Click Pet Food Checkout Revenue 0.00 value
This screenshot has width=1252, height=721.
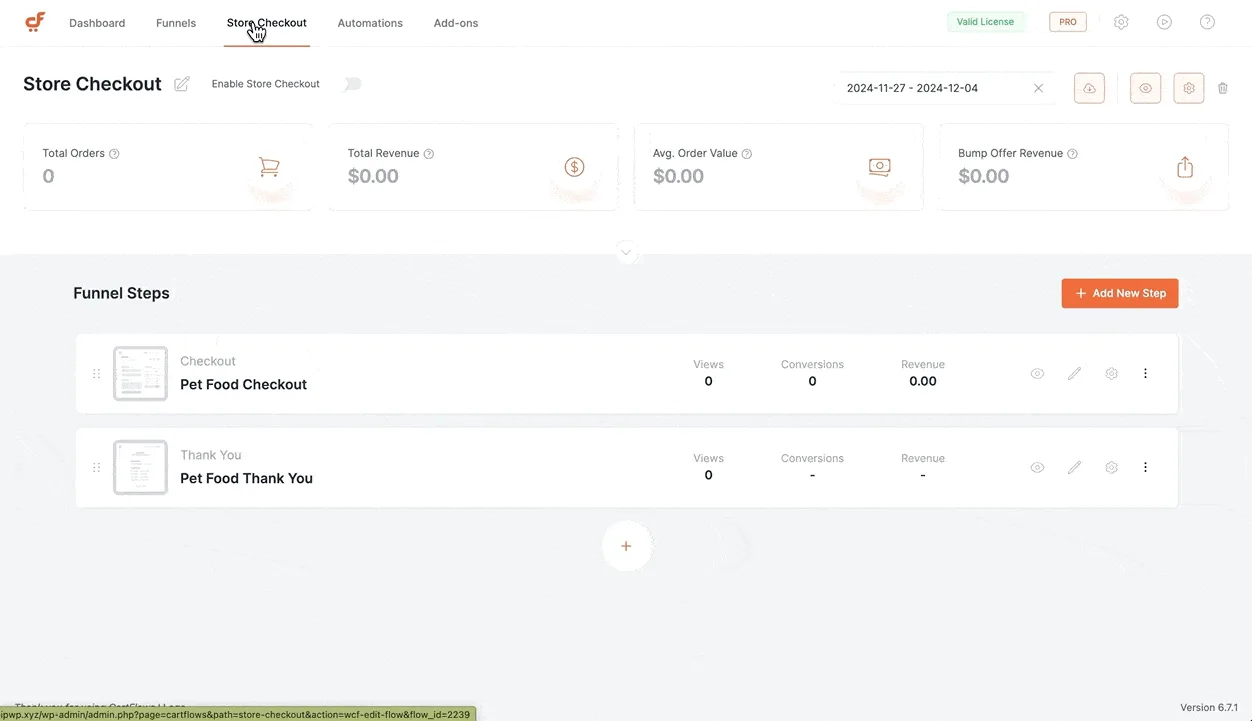923,381
